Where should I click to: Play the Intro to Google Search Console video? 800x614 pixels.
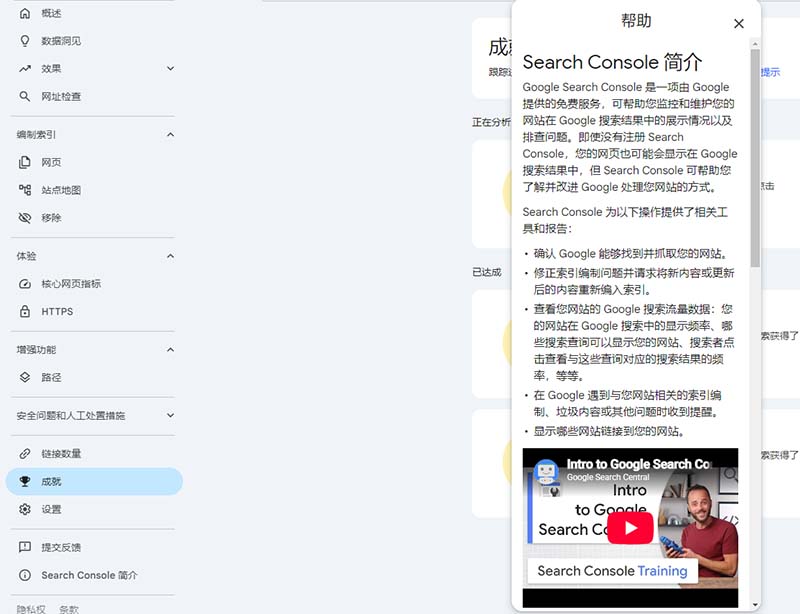click(630, 528)
